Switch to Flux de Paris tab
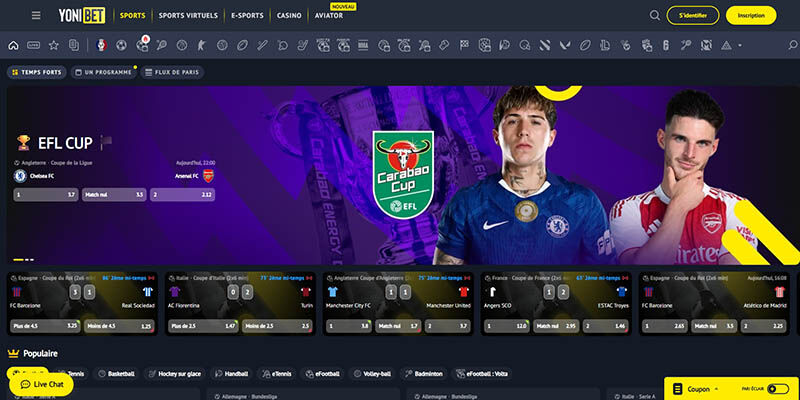 click(x=172, y=72)
